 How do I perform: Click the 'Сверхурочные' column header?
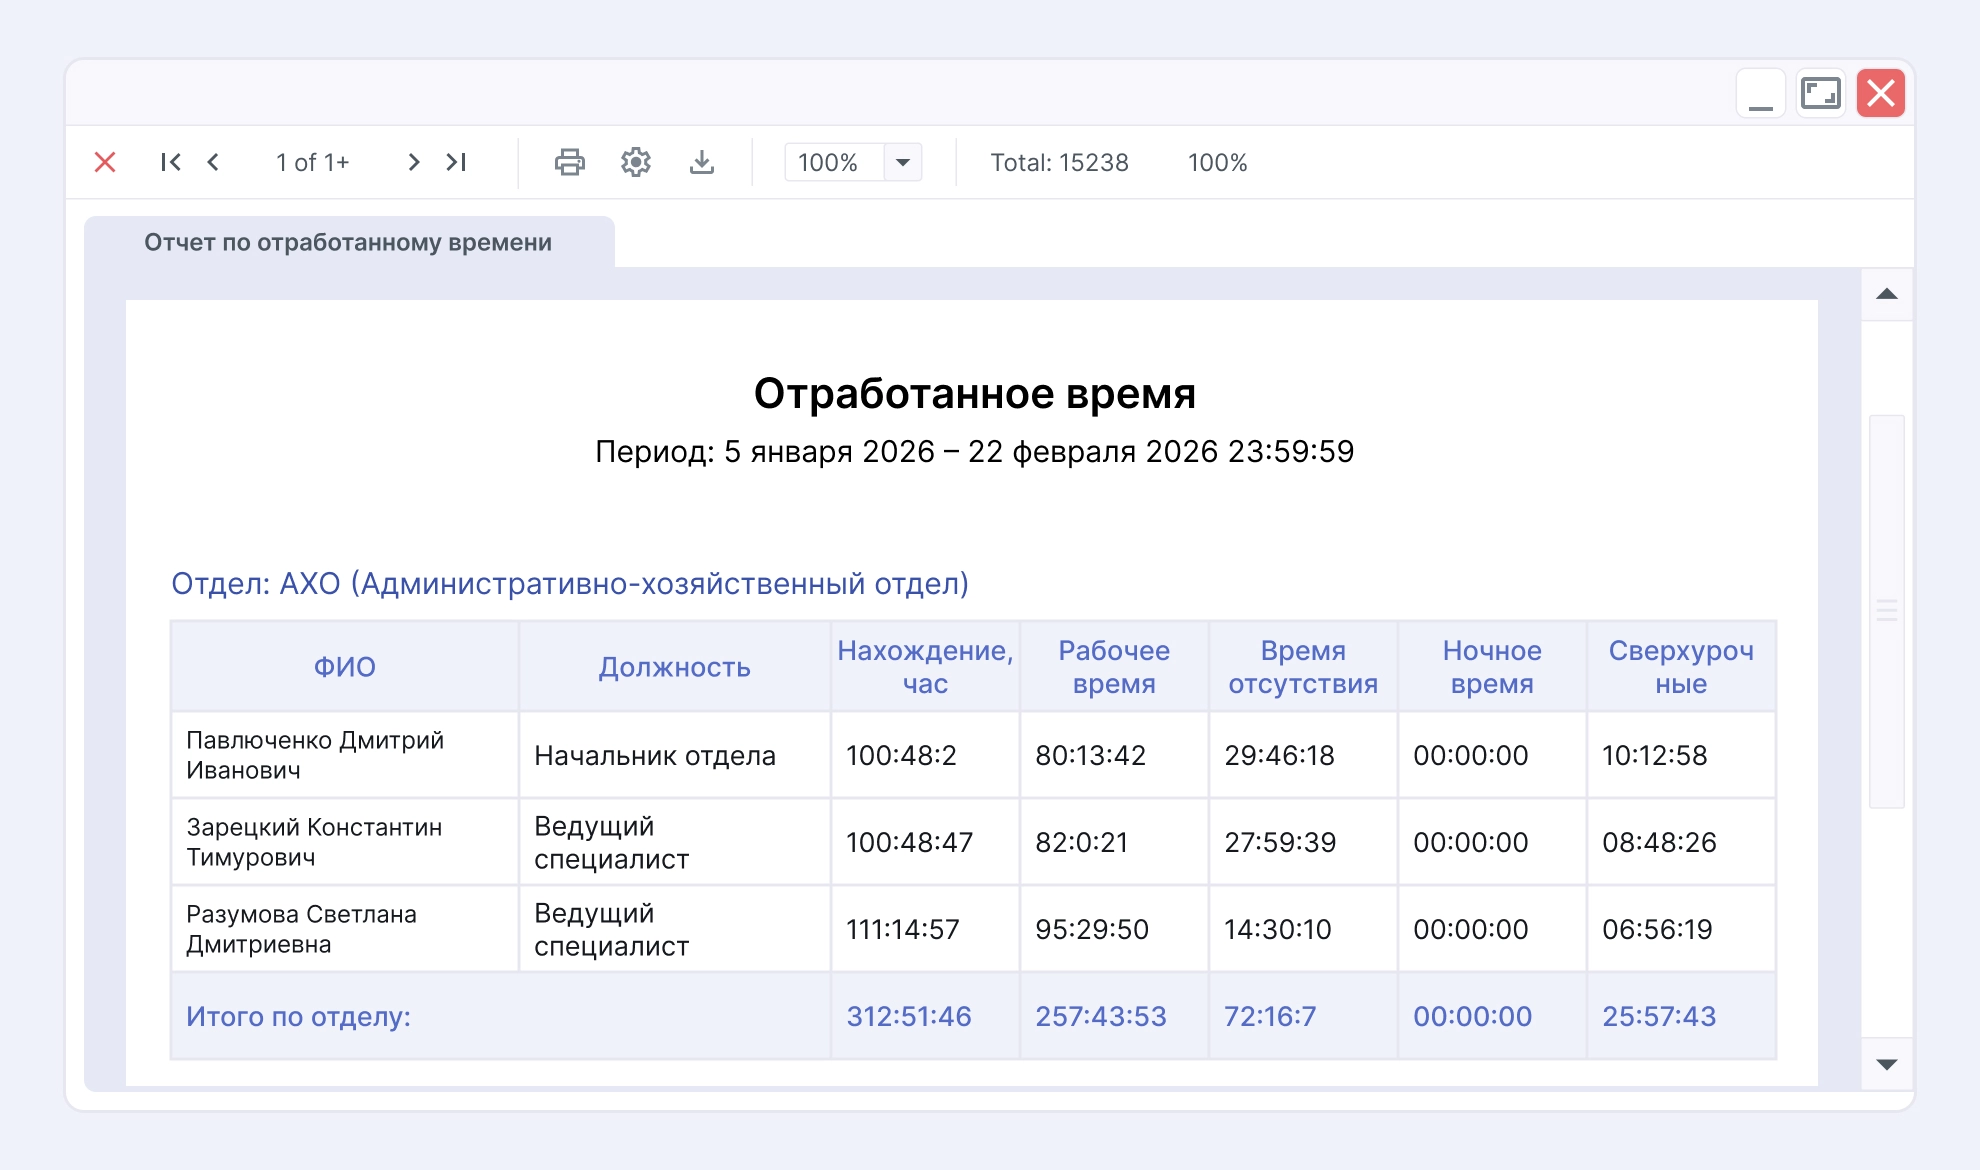(1681, 667)
